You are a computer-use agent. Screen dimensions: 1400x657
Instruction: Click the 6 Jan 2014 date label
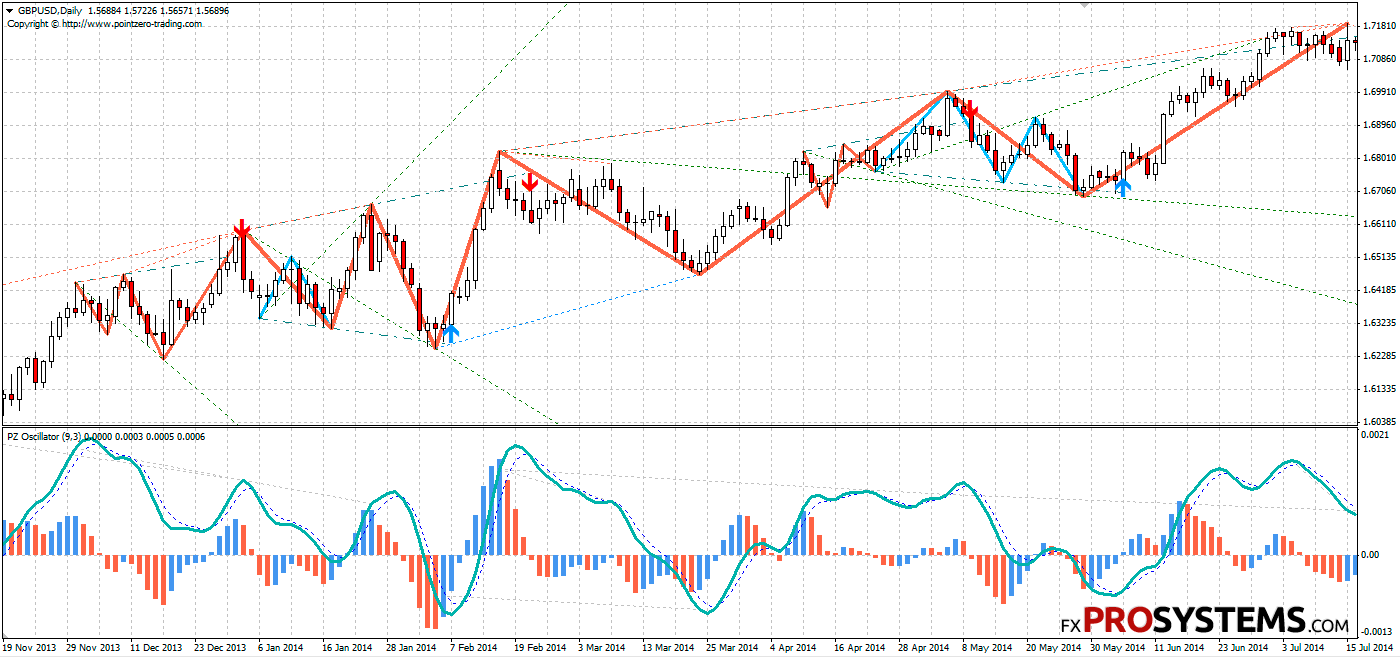point(282,648)
